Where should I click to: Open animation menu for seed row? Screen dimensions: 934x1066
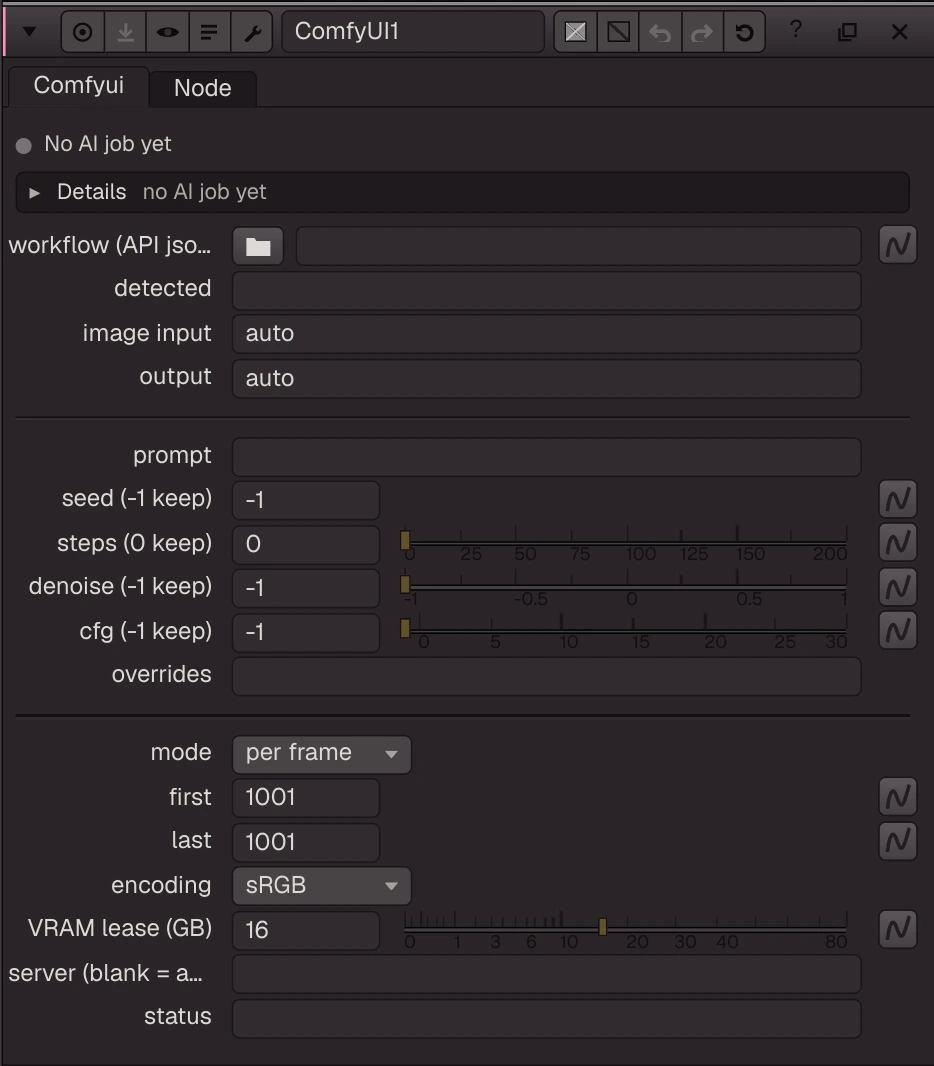[x=897, y=500]
